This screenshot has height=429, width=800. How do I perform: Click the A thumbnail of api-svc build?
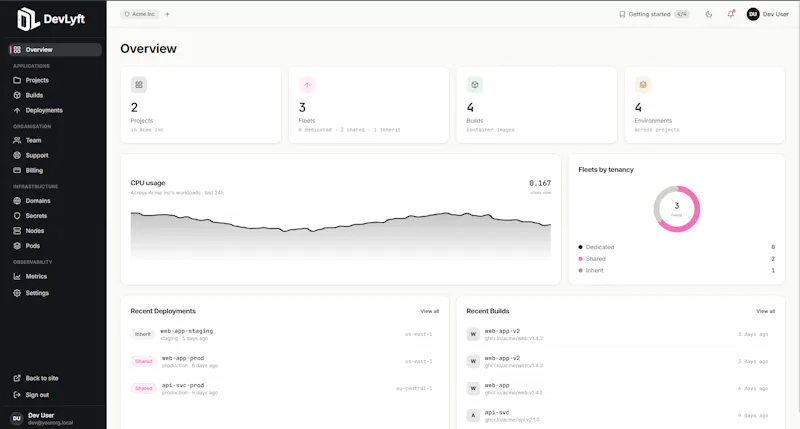pyautogui.click(x=473, y=415)
